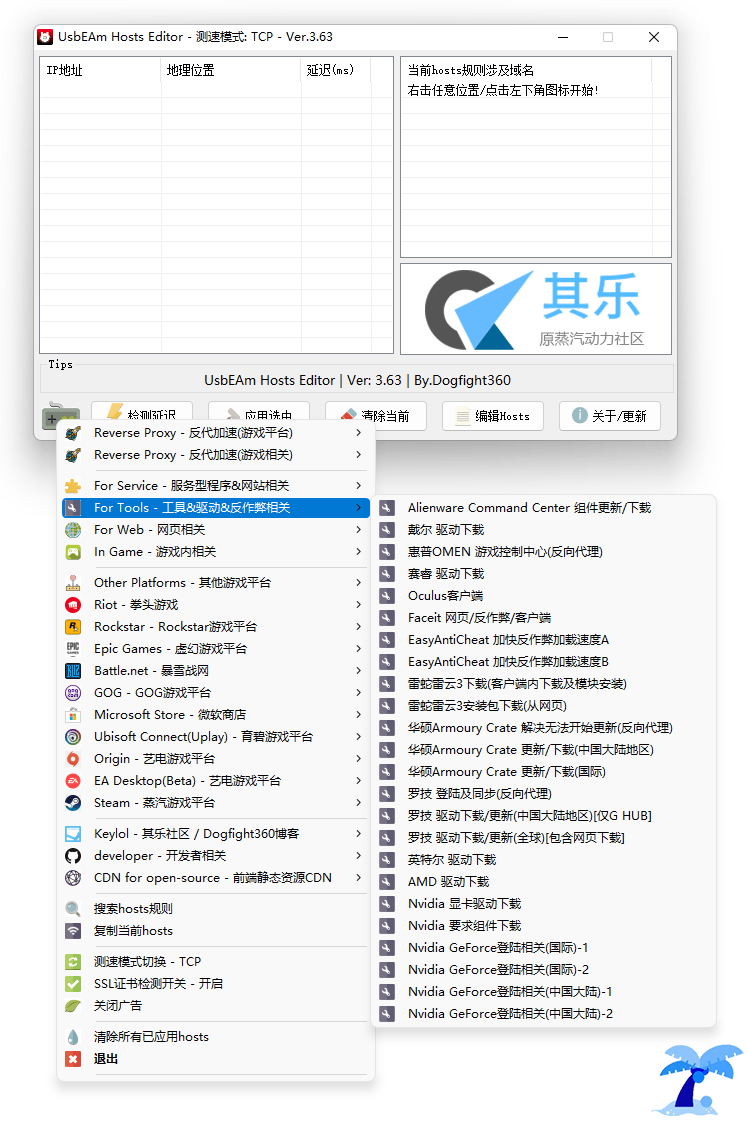Toggle 关闭广告 option
The width and height of the screenshot is (747, 1122).
pos(216,1005)
